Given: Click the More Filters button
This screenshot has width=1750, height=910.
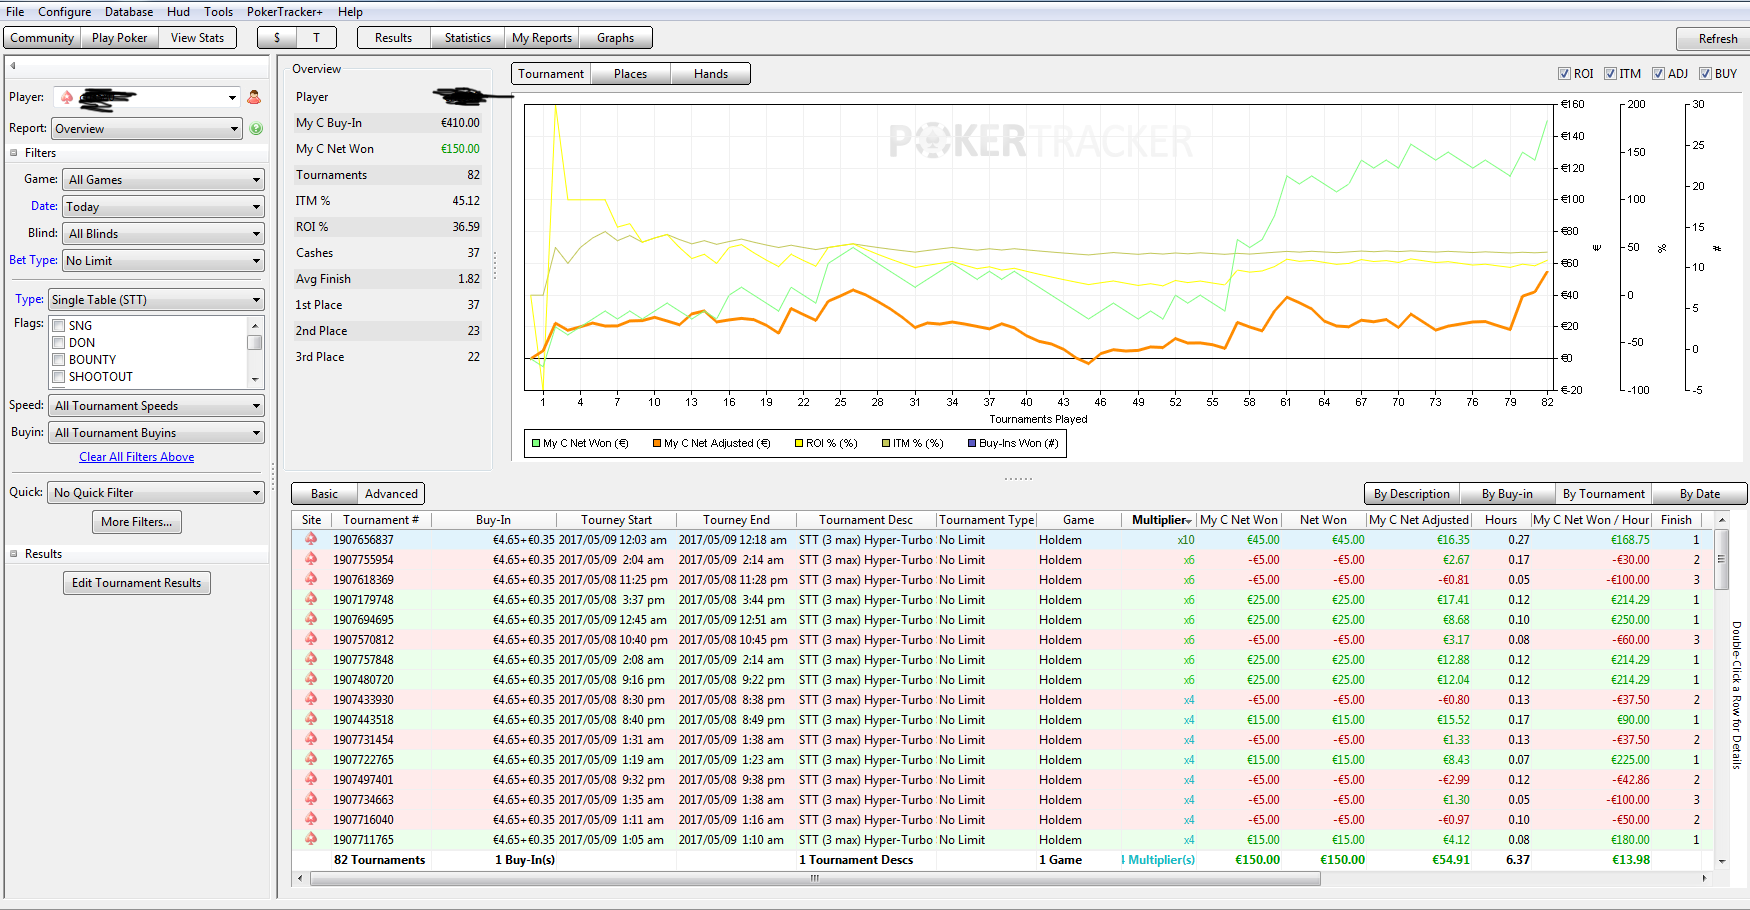Looking at the screenshot, I should click(137, 522).
